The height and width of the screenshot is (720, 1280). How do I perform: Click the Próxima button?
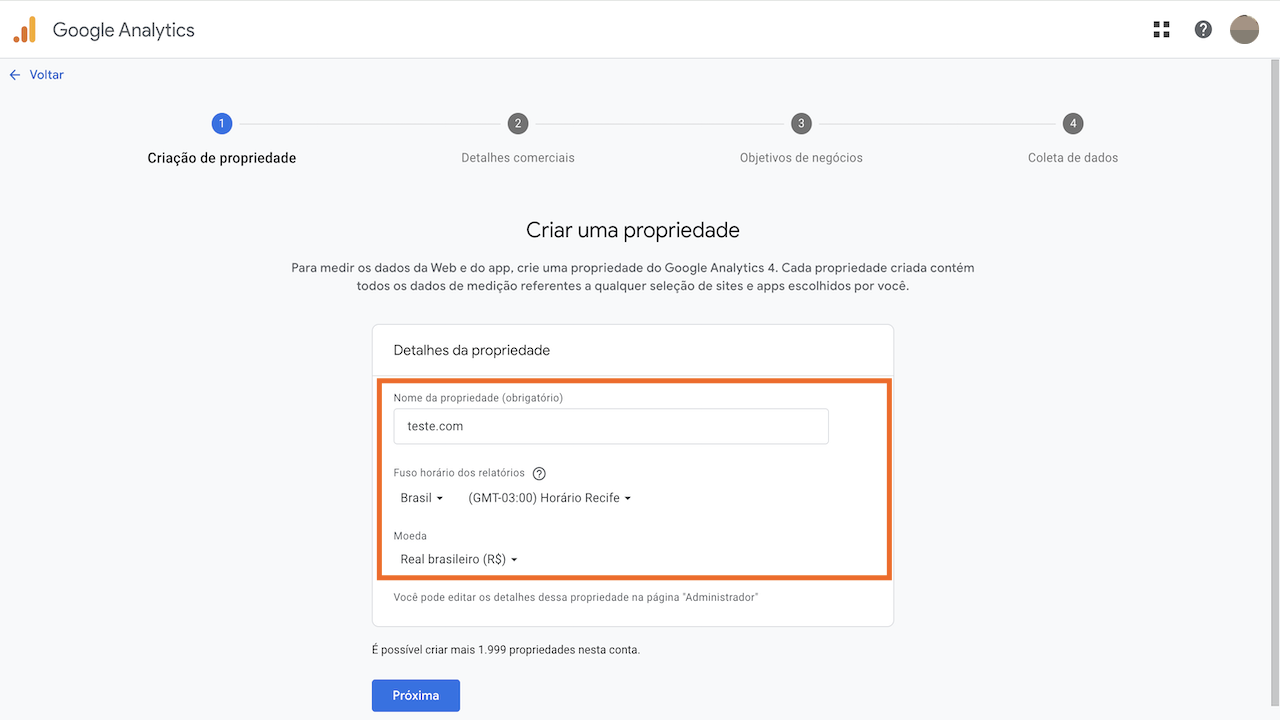(415, 695)
